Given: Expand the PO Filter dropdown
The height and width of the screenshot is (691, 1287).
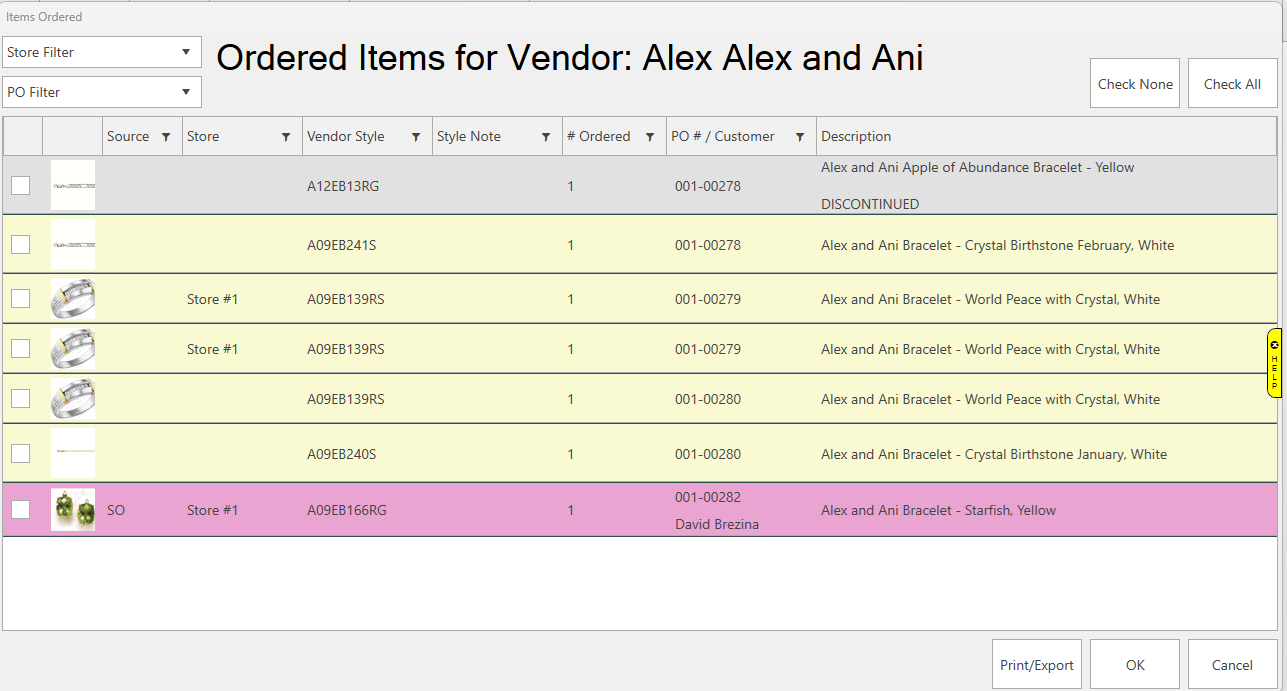Looking at the screenshot, I should tap(102, 92).
